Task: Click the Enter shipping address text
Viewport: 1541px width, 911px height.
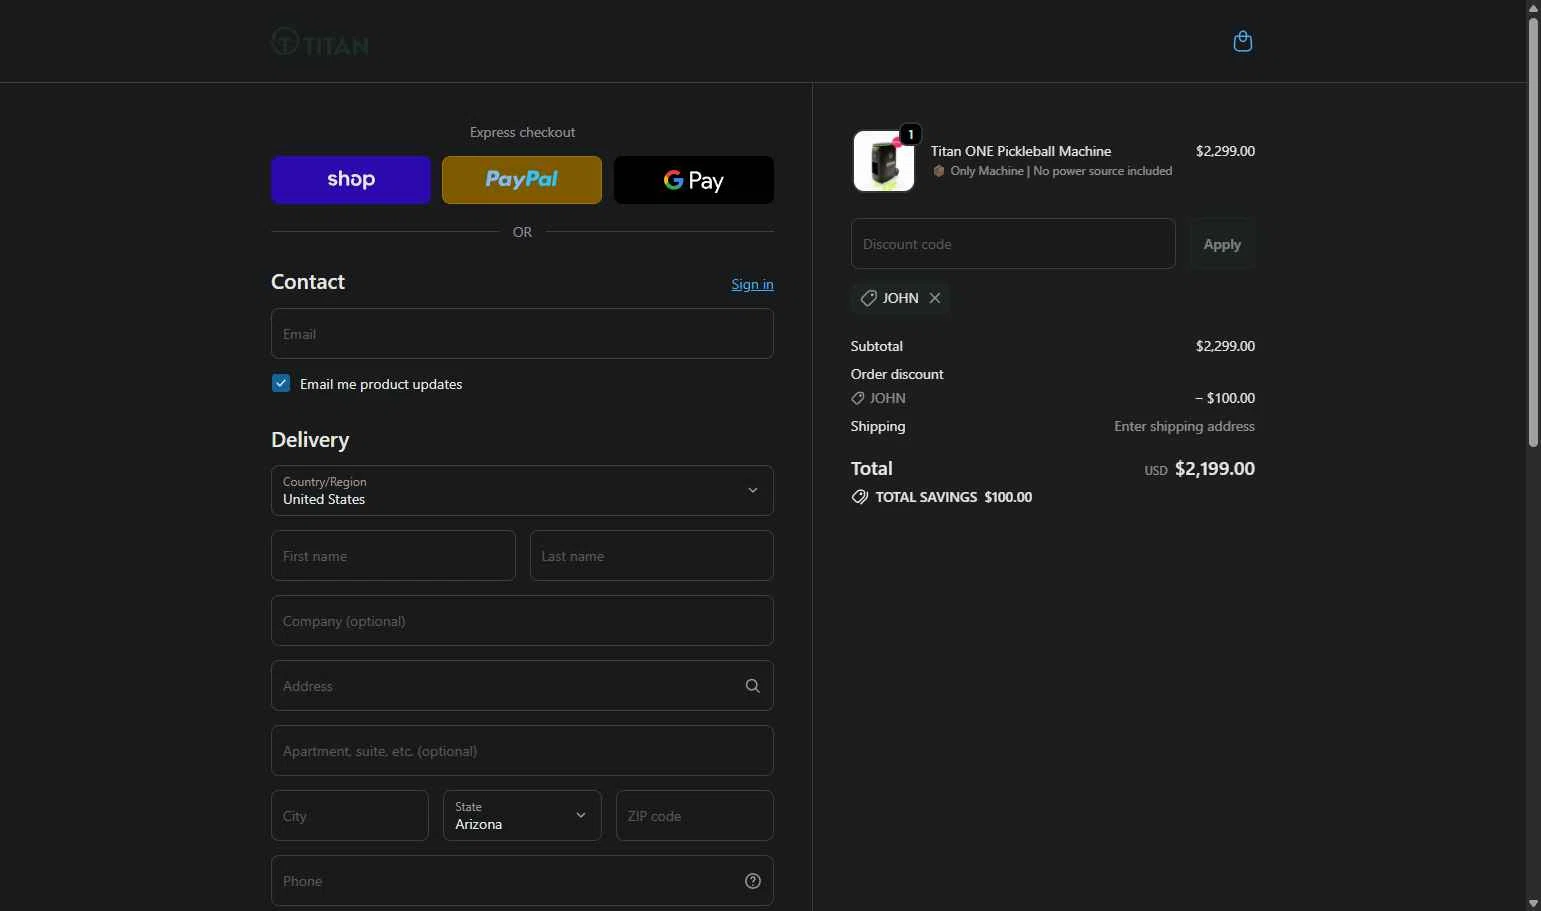Action: pos(1184,426)
